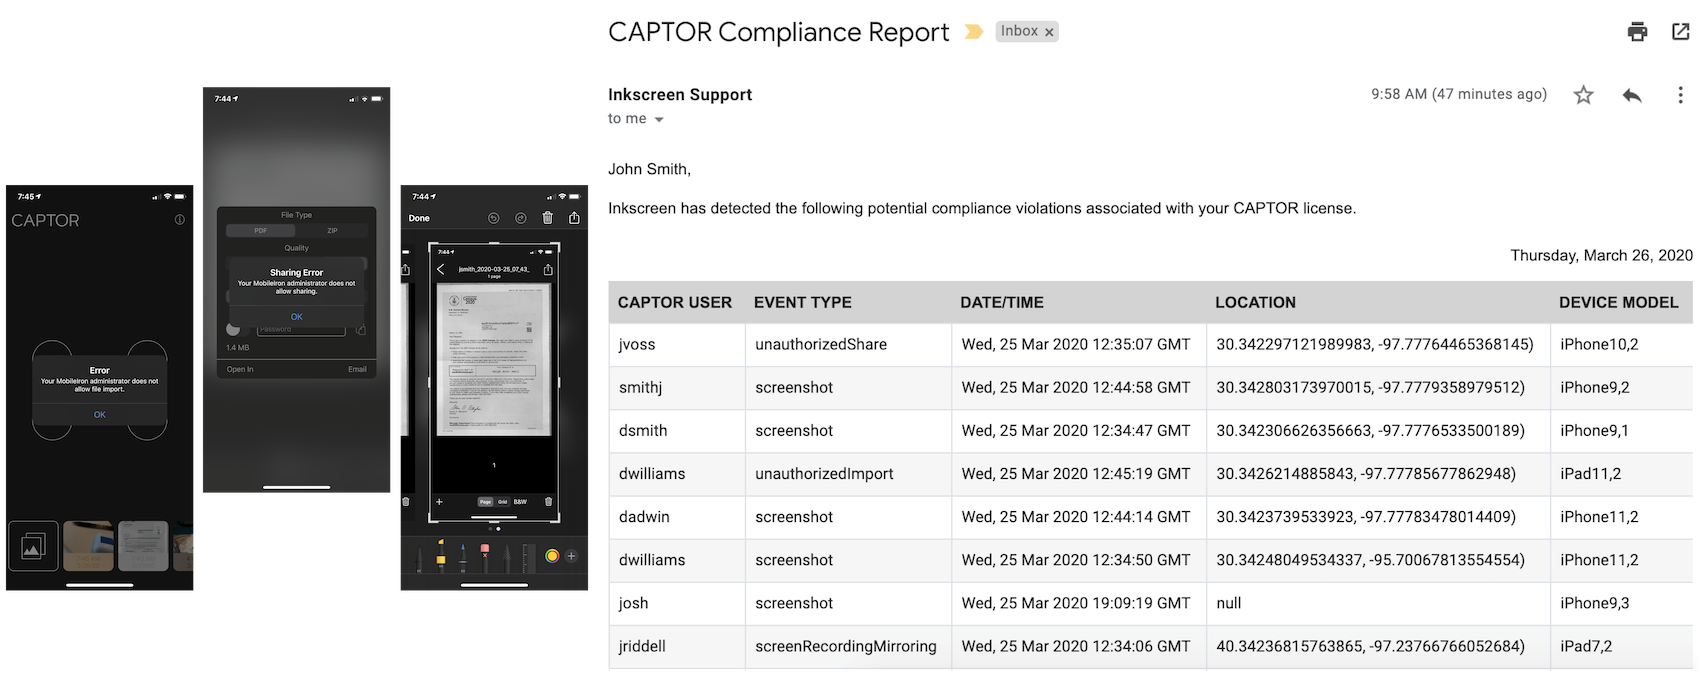Viewport: 1700px width, 679px height.
Task: Tap share icon beside jsmith document title
Action: click(548, 269)
